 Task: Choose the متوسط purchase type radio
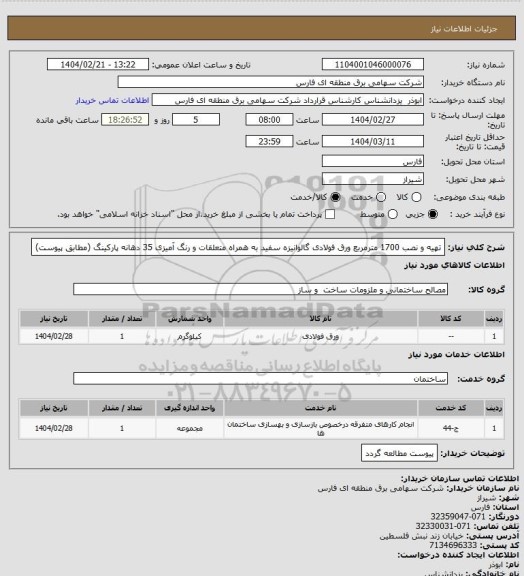pyautogui.click(x=393, y=214)
